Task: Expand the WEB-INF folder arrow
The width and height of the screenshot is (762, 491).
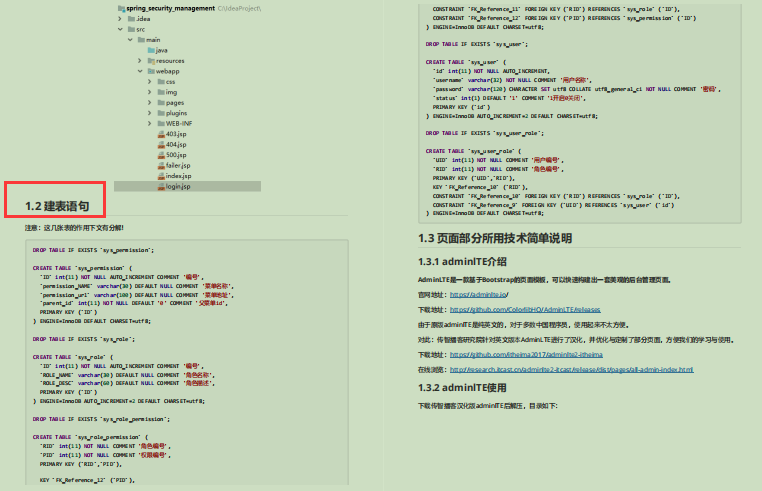Action: coord(150,123)
